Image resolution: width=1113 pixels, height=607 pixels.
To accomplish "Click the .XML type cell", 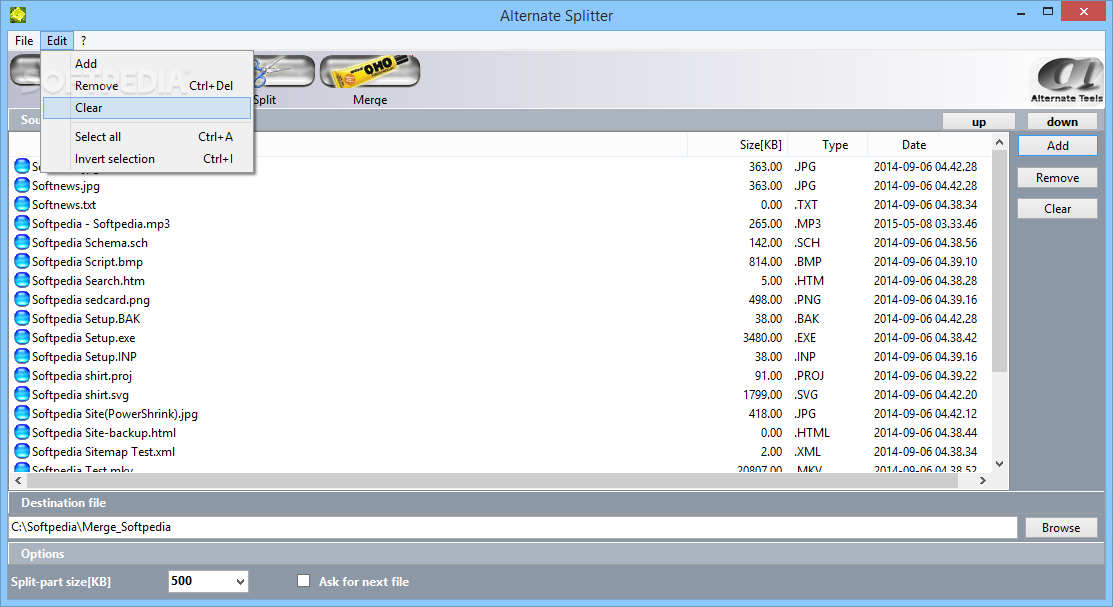I will tap(807, 452).
